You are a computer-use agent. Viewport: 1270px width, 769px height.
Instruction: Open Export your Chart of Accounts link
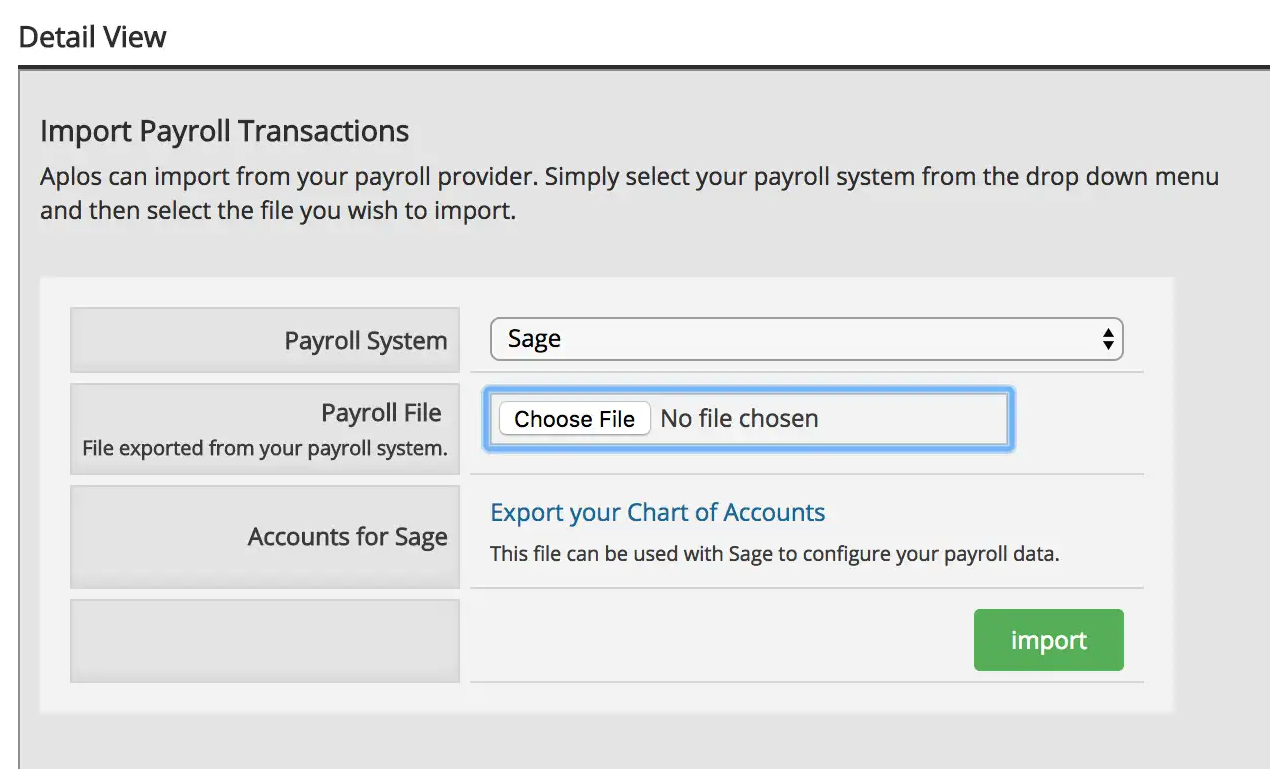point(658,513)
